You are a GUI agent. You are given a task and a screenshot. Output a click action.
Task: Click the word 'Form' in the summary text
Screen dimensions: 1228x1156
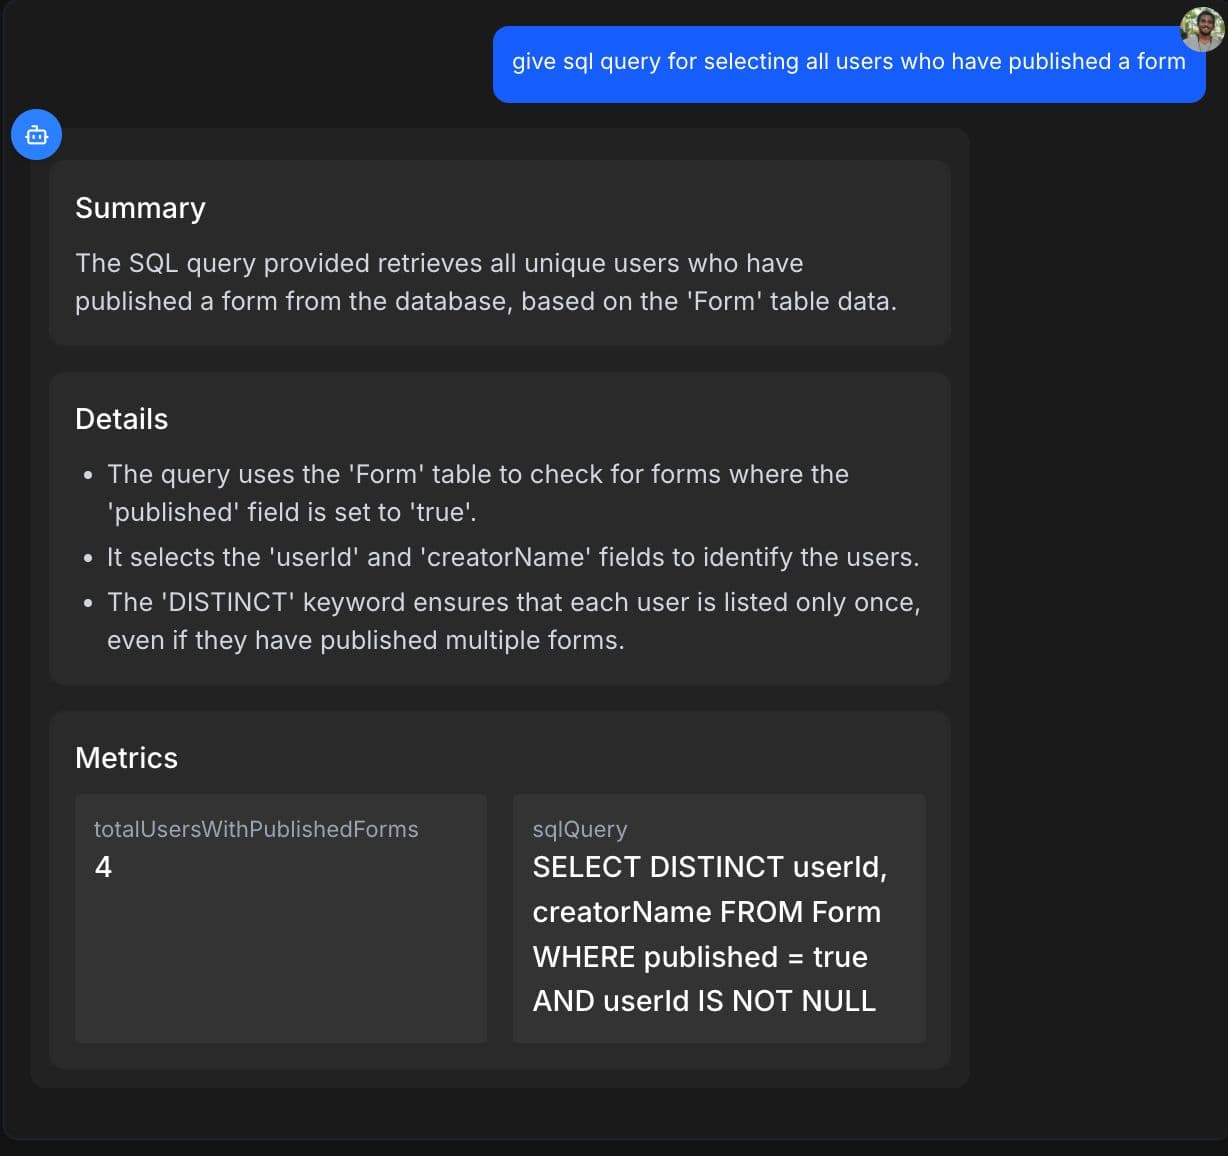click(x=724, y=302)
